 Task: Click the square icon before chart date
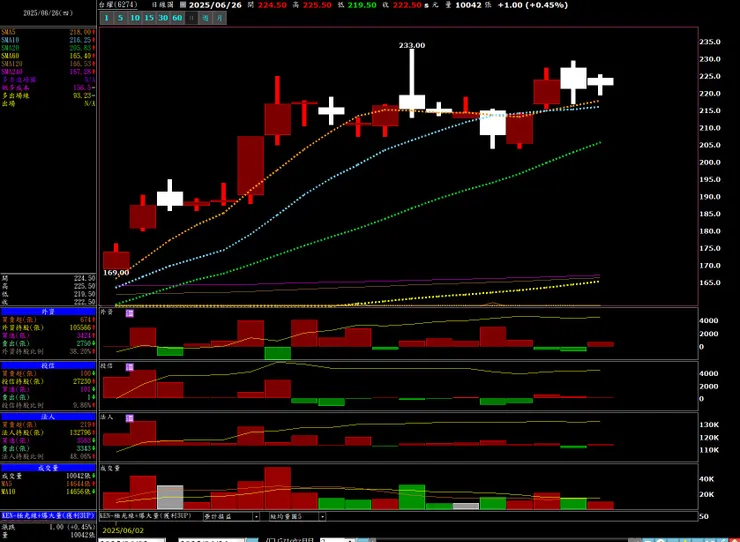183,5
